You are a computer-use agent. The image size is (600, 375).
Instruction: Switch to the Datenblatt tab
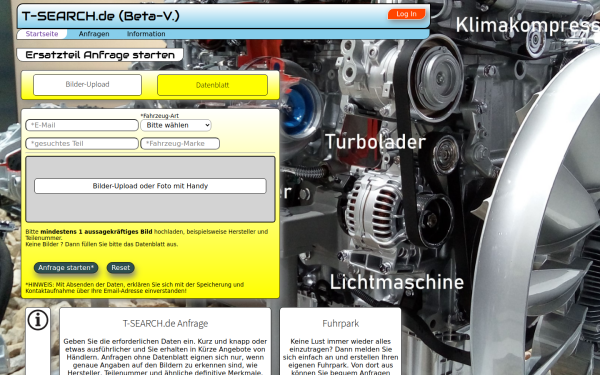coord(212,85)
